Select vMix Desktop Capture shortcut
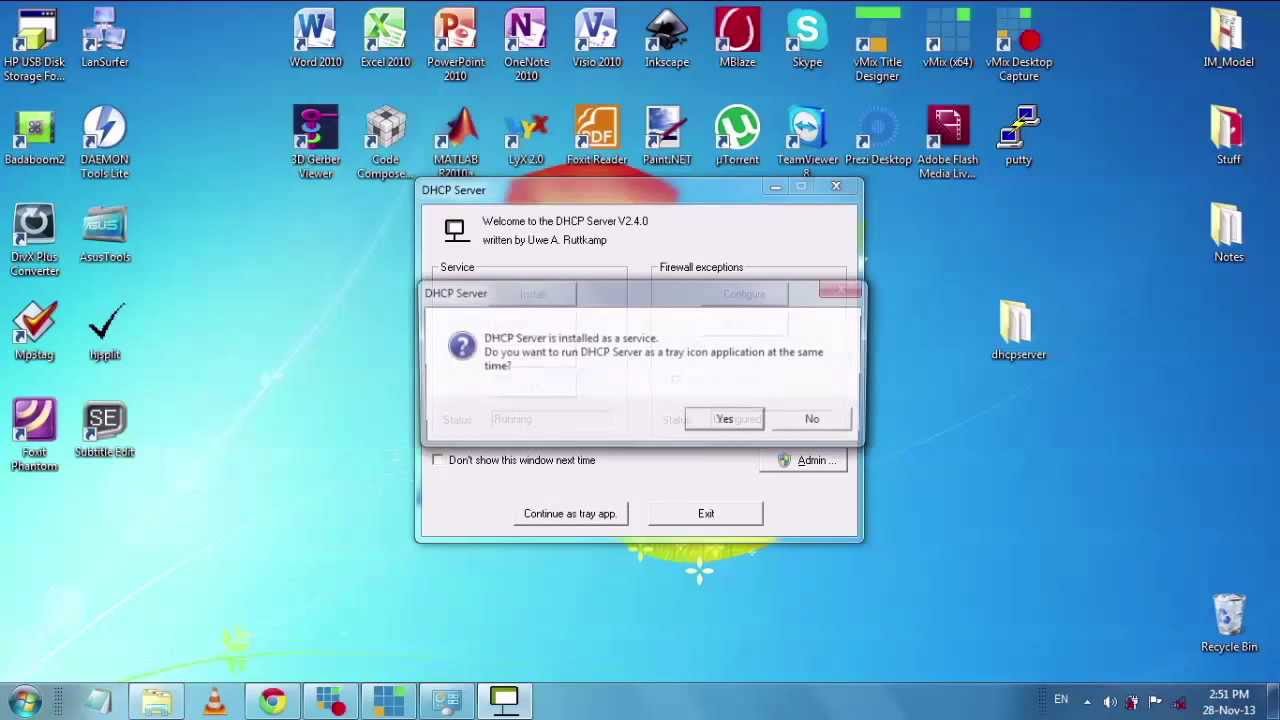This screenshot has width=1280, height=720. tap(1018, 45)
